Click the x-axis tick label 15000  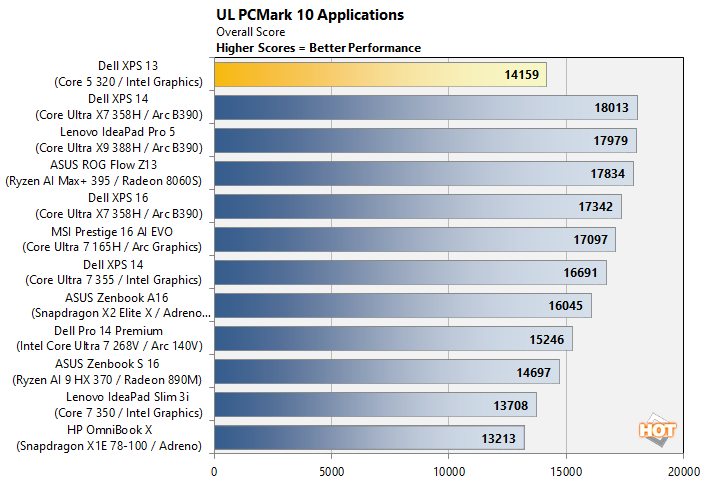(x=566, y=472)
